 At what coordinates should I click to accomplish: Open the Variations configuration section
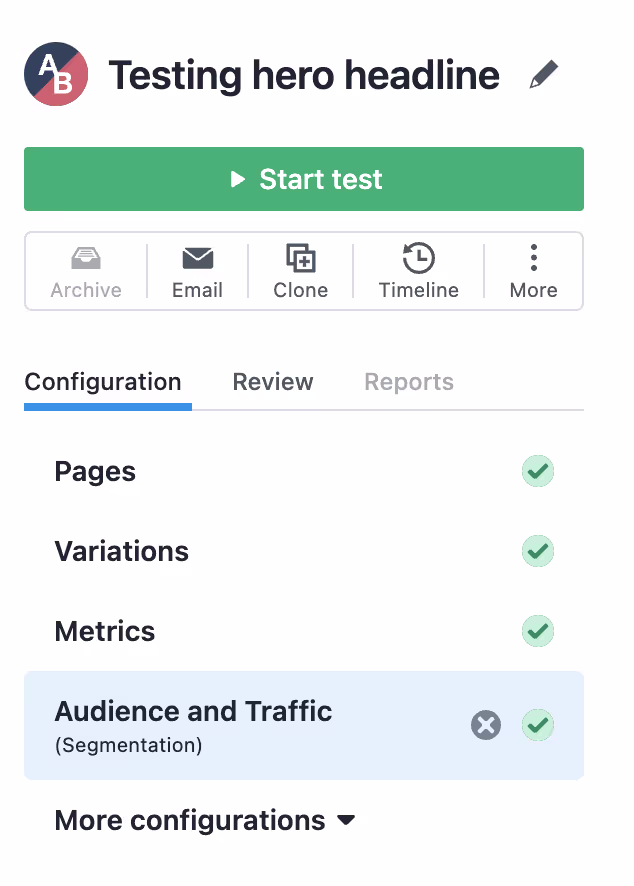(304, 551)
